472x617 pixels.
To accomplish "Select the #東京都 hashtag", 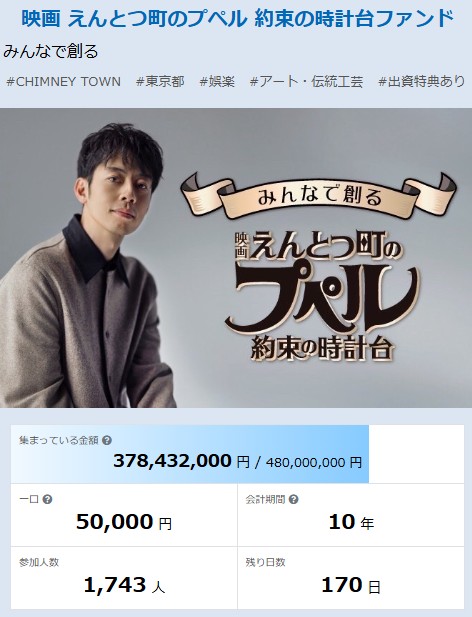I will (x=160, y=81).
